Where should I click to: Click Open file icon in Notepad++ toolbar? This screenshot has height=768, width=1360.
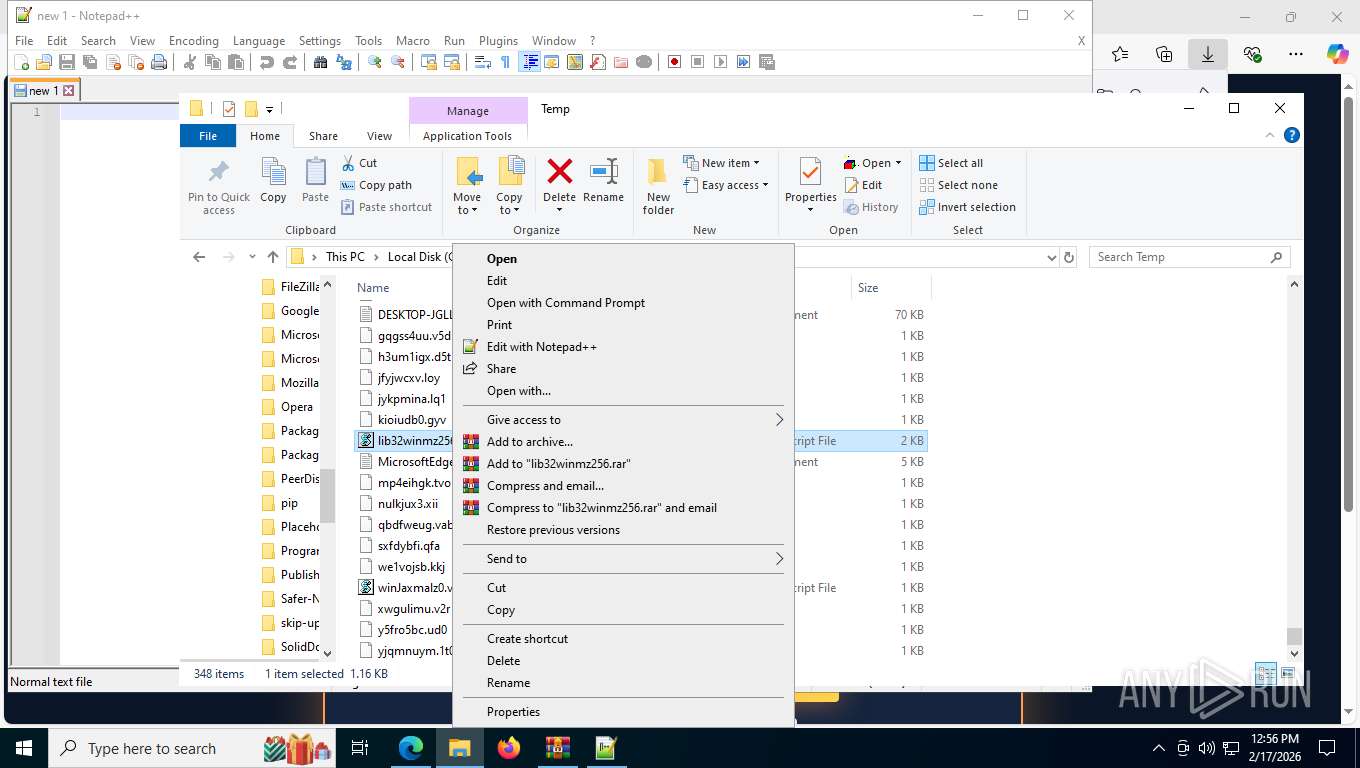[43, 62]
